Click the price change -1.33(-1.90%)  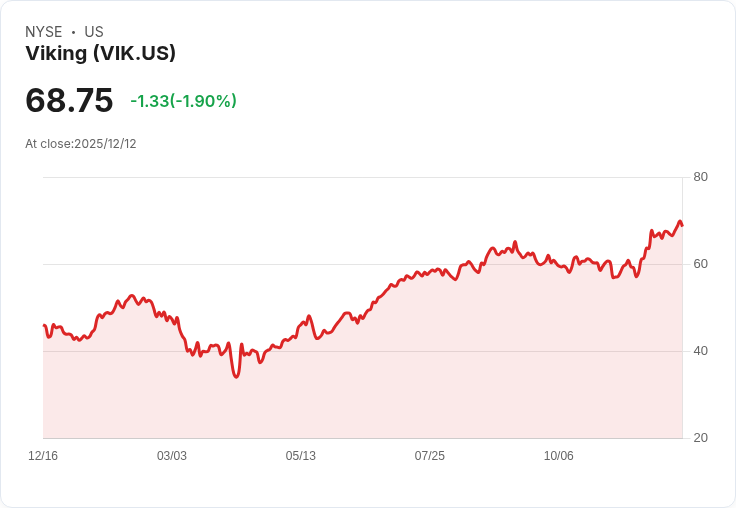click(184, 101)
